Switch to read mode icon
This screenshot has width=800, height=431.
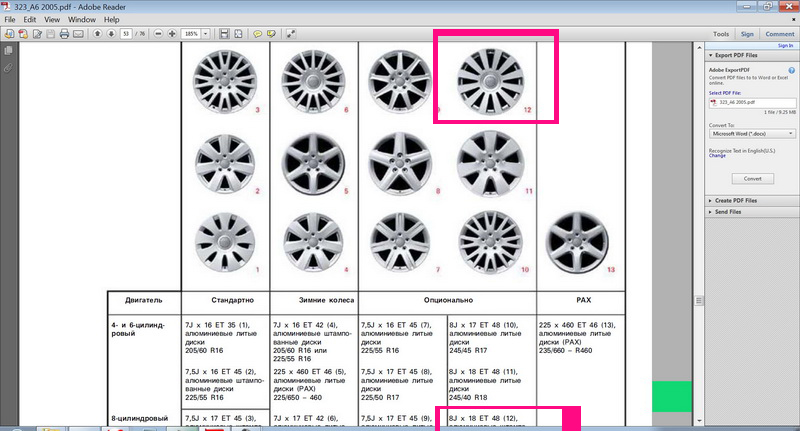pyautogui.click(x=290, y=34)
